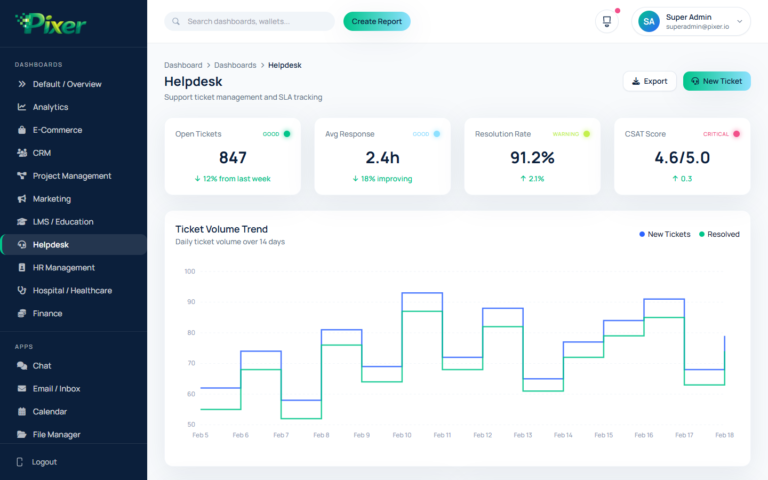768x480 pixels.
Task: Toggle New Tickets series in chart legend
Action: (x=665, y=234)
